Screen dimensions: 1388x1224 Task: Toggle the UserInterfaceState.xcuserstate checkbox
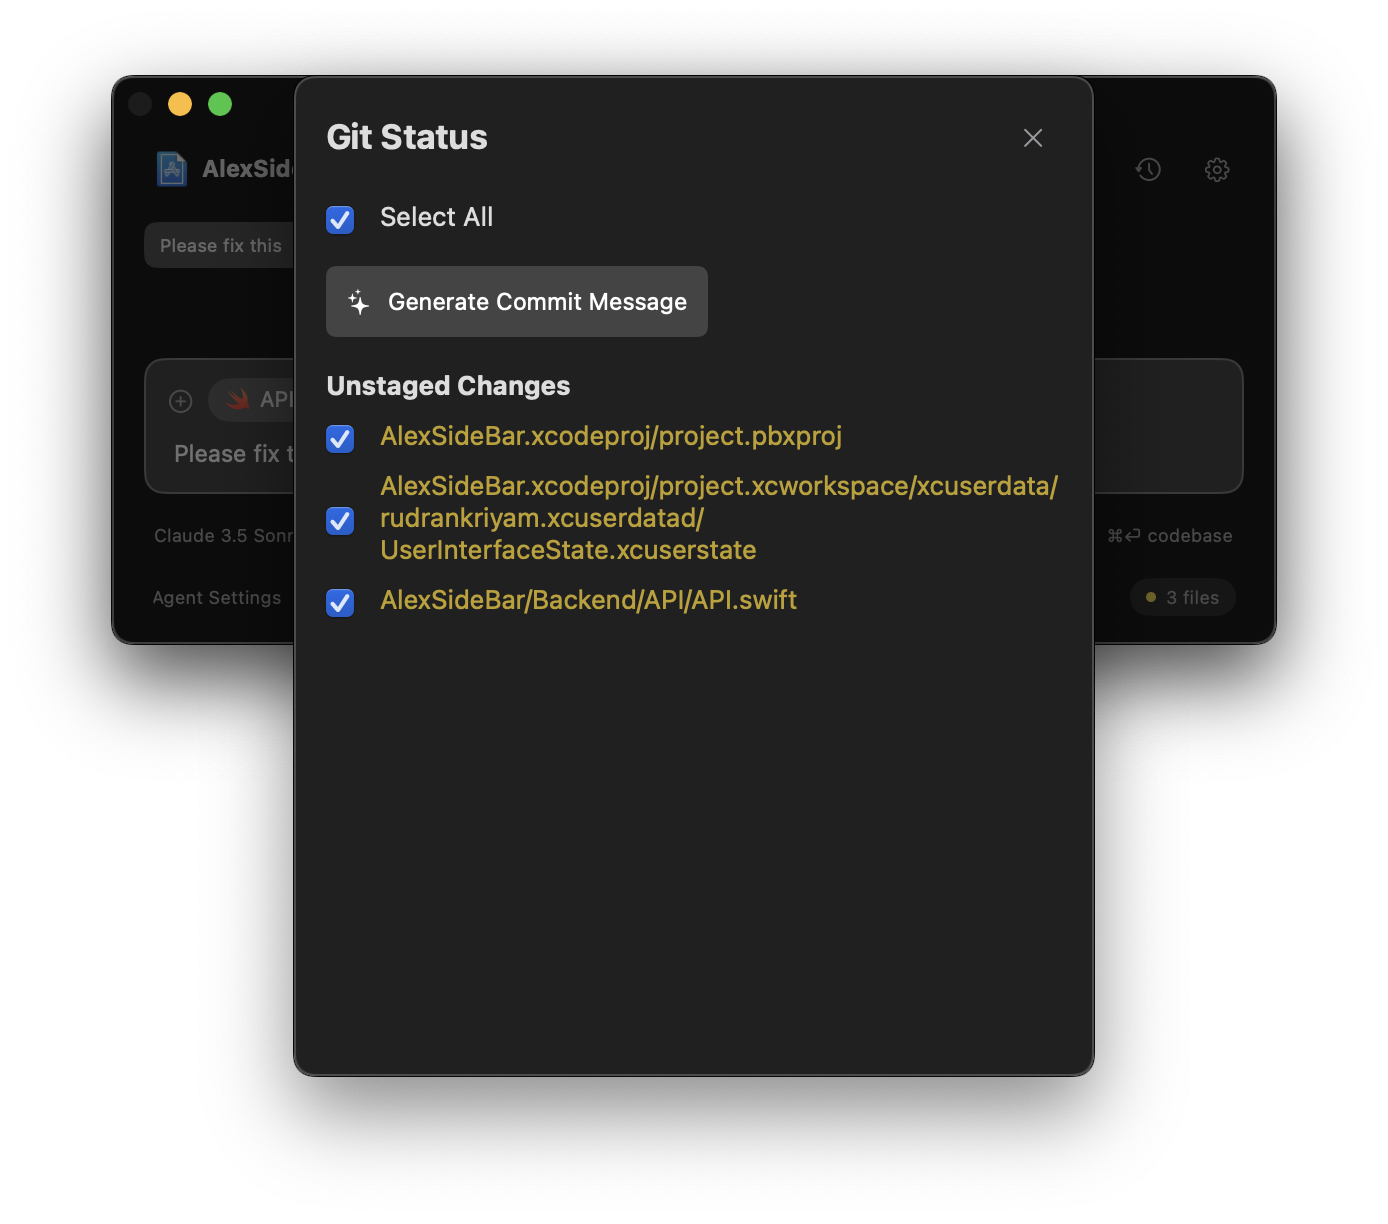coord(340,520)
